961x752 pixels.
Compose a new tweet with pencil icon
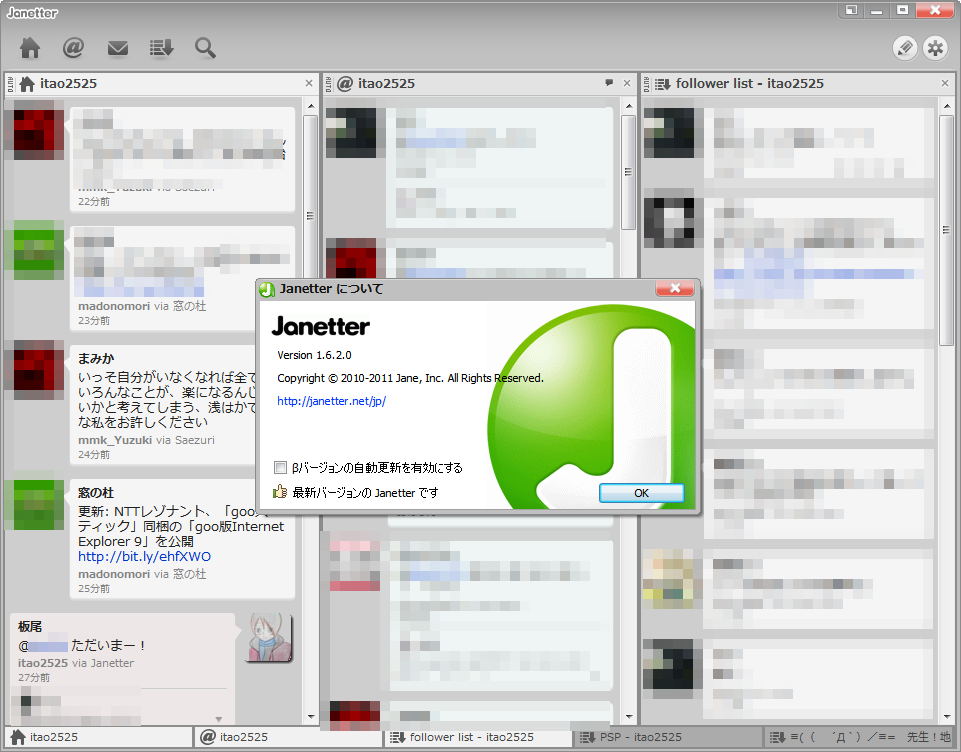[905, 48]
